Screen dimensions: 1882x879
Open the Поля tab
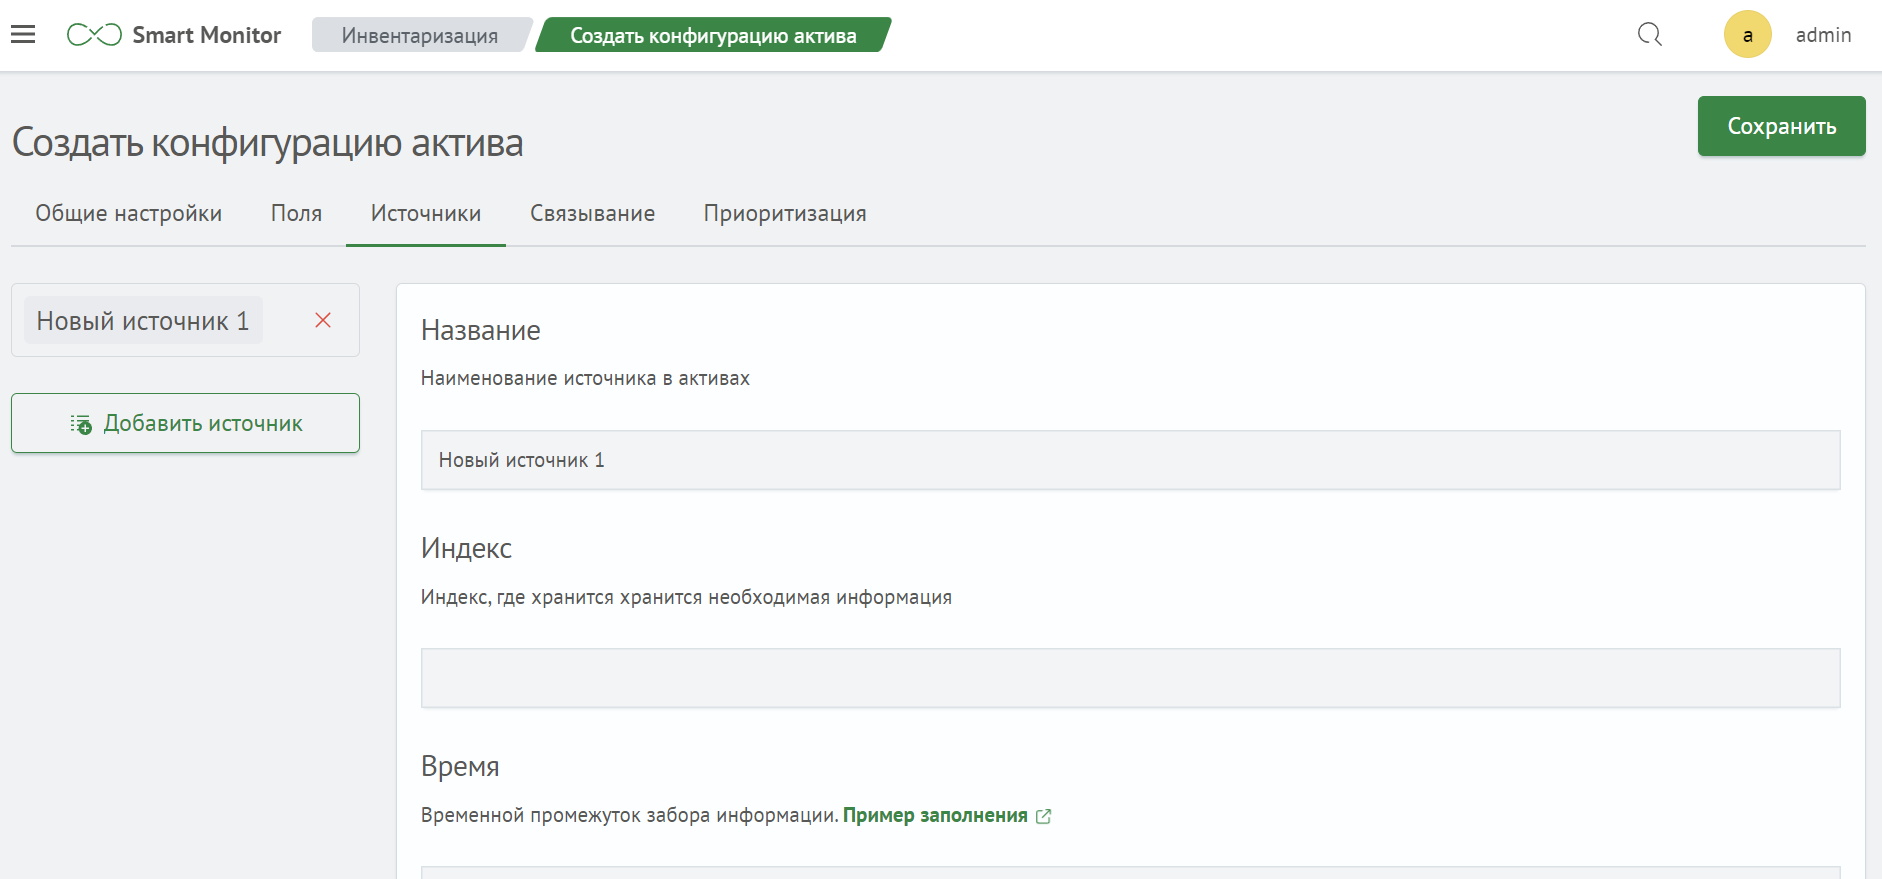pyautogui.click(x=297, y=213)
